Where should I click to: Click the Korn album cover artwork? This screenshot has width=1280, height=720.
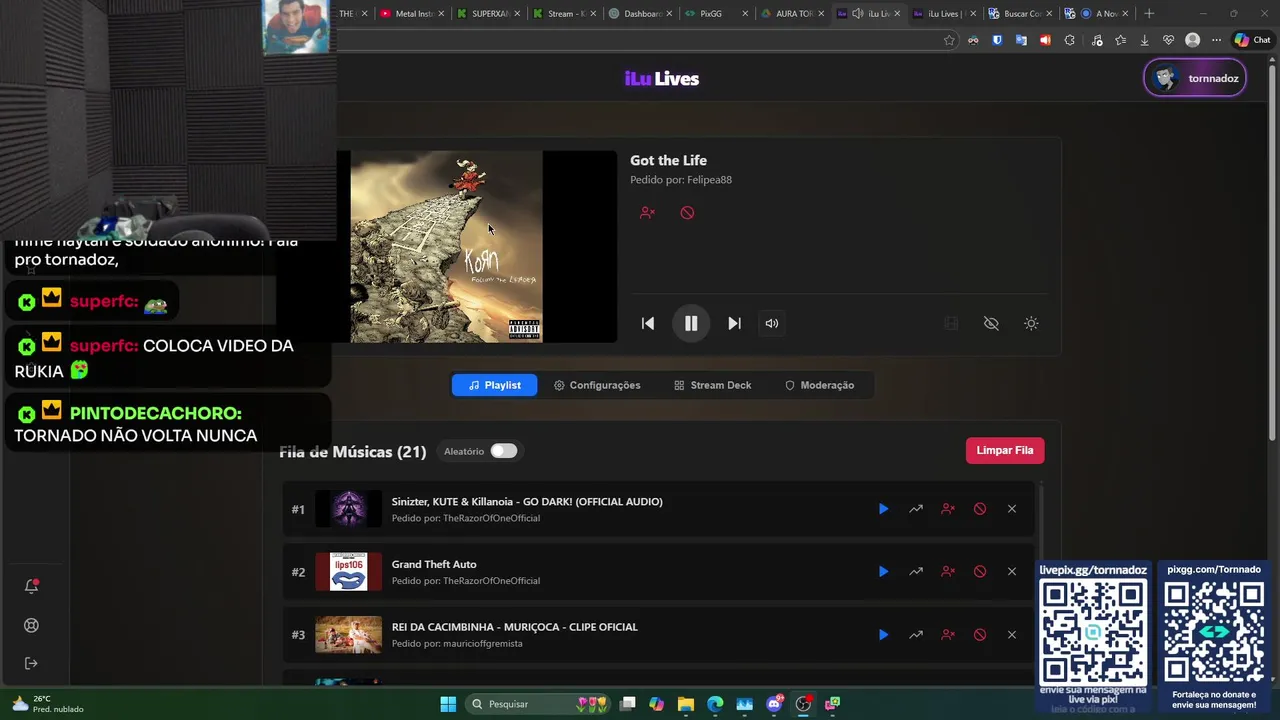[446, 247]
